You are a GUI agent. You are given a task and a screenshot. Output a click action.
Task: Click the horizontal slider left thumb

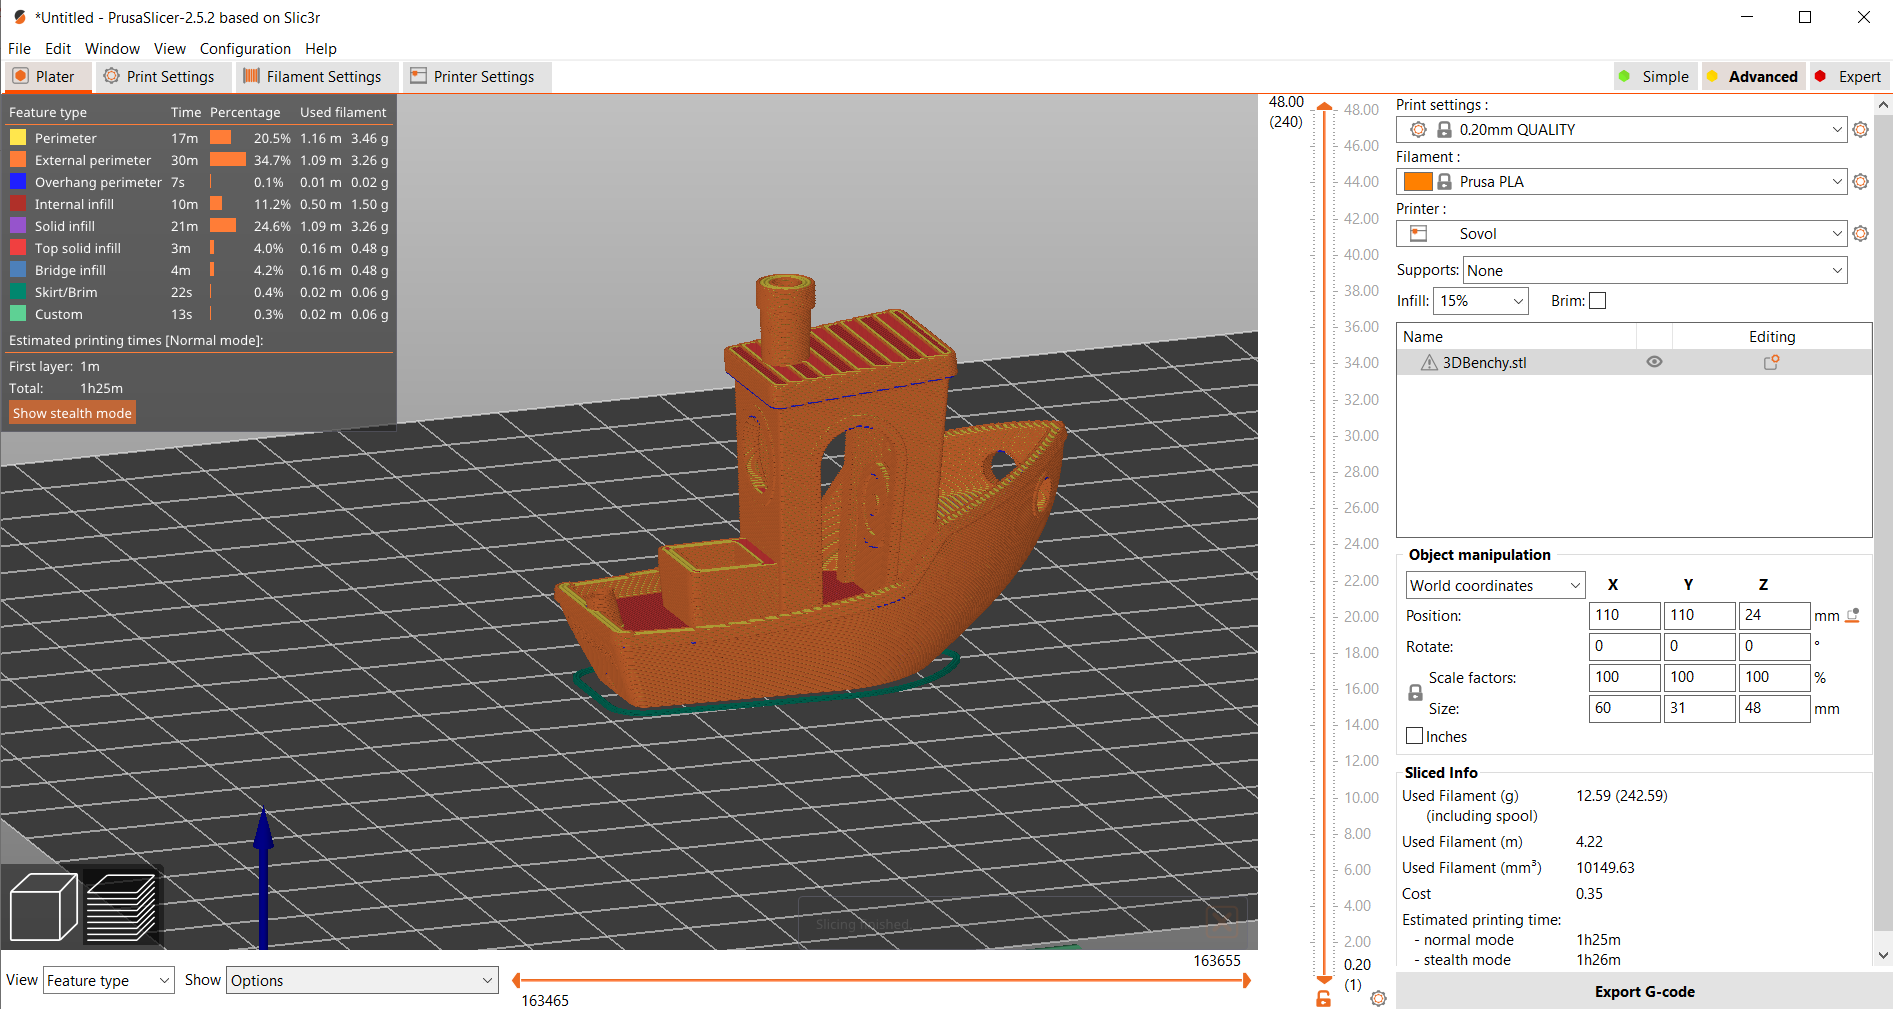click(516, 981)
